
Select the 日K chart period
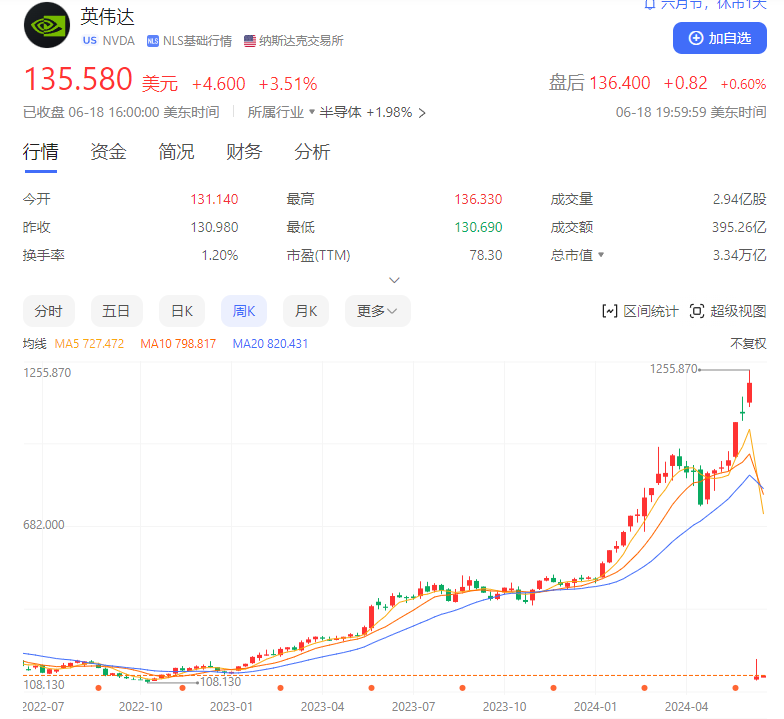[x=182, y=311]
